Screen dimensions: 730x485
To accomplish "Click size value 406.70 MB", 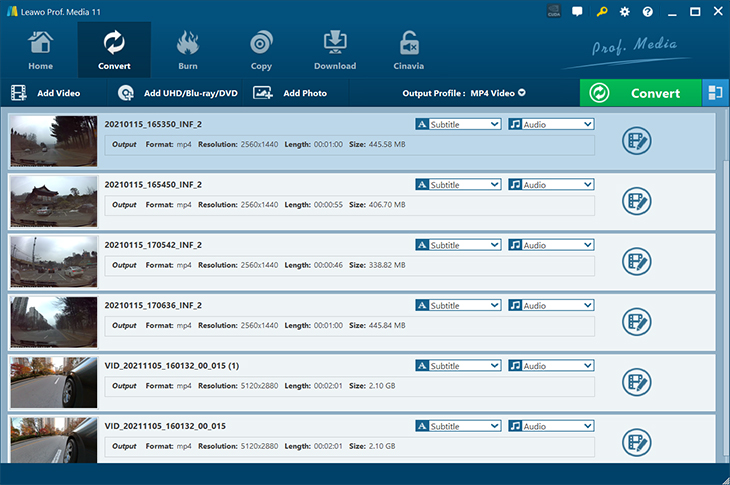I will pyautogui.click(x=387, y=205).
